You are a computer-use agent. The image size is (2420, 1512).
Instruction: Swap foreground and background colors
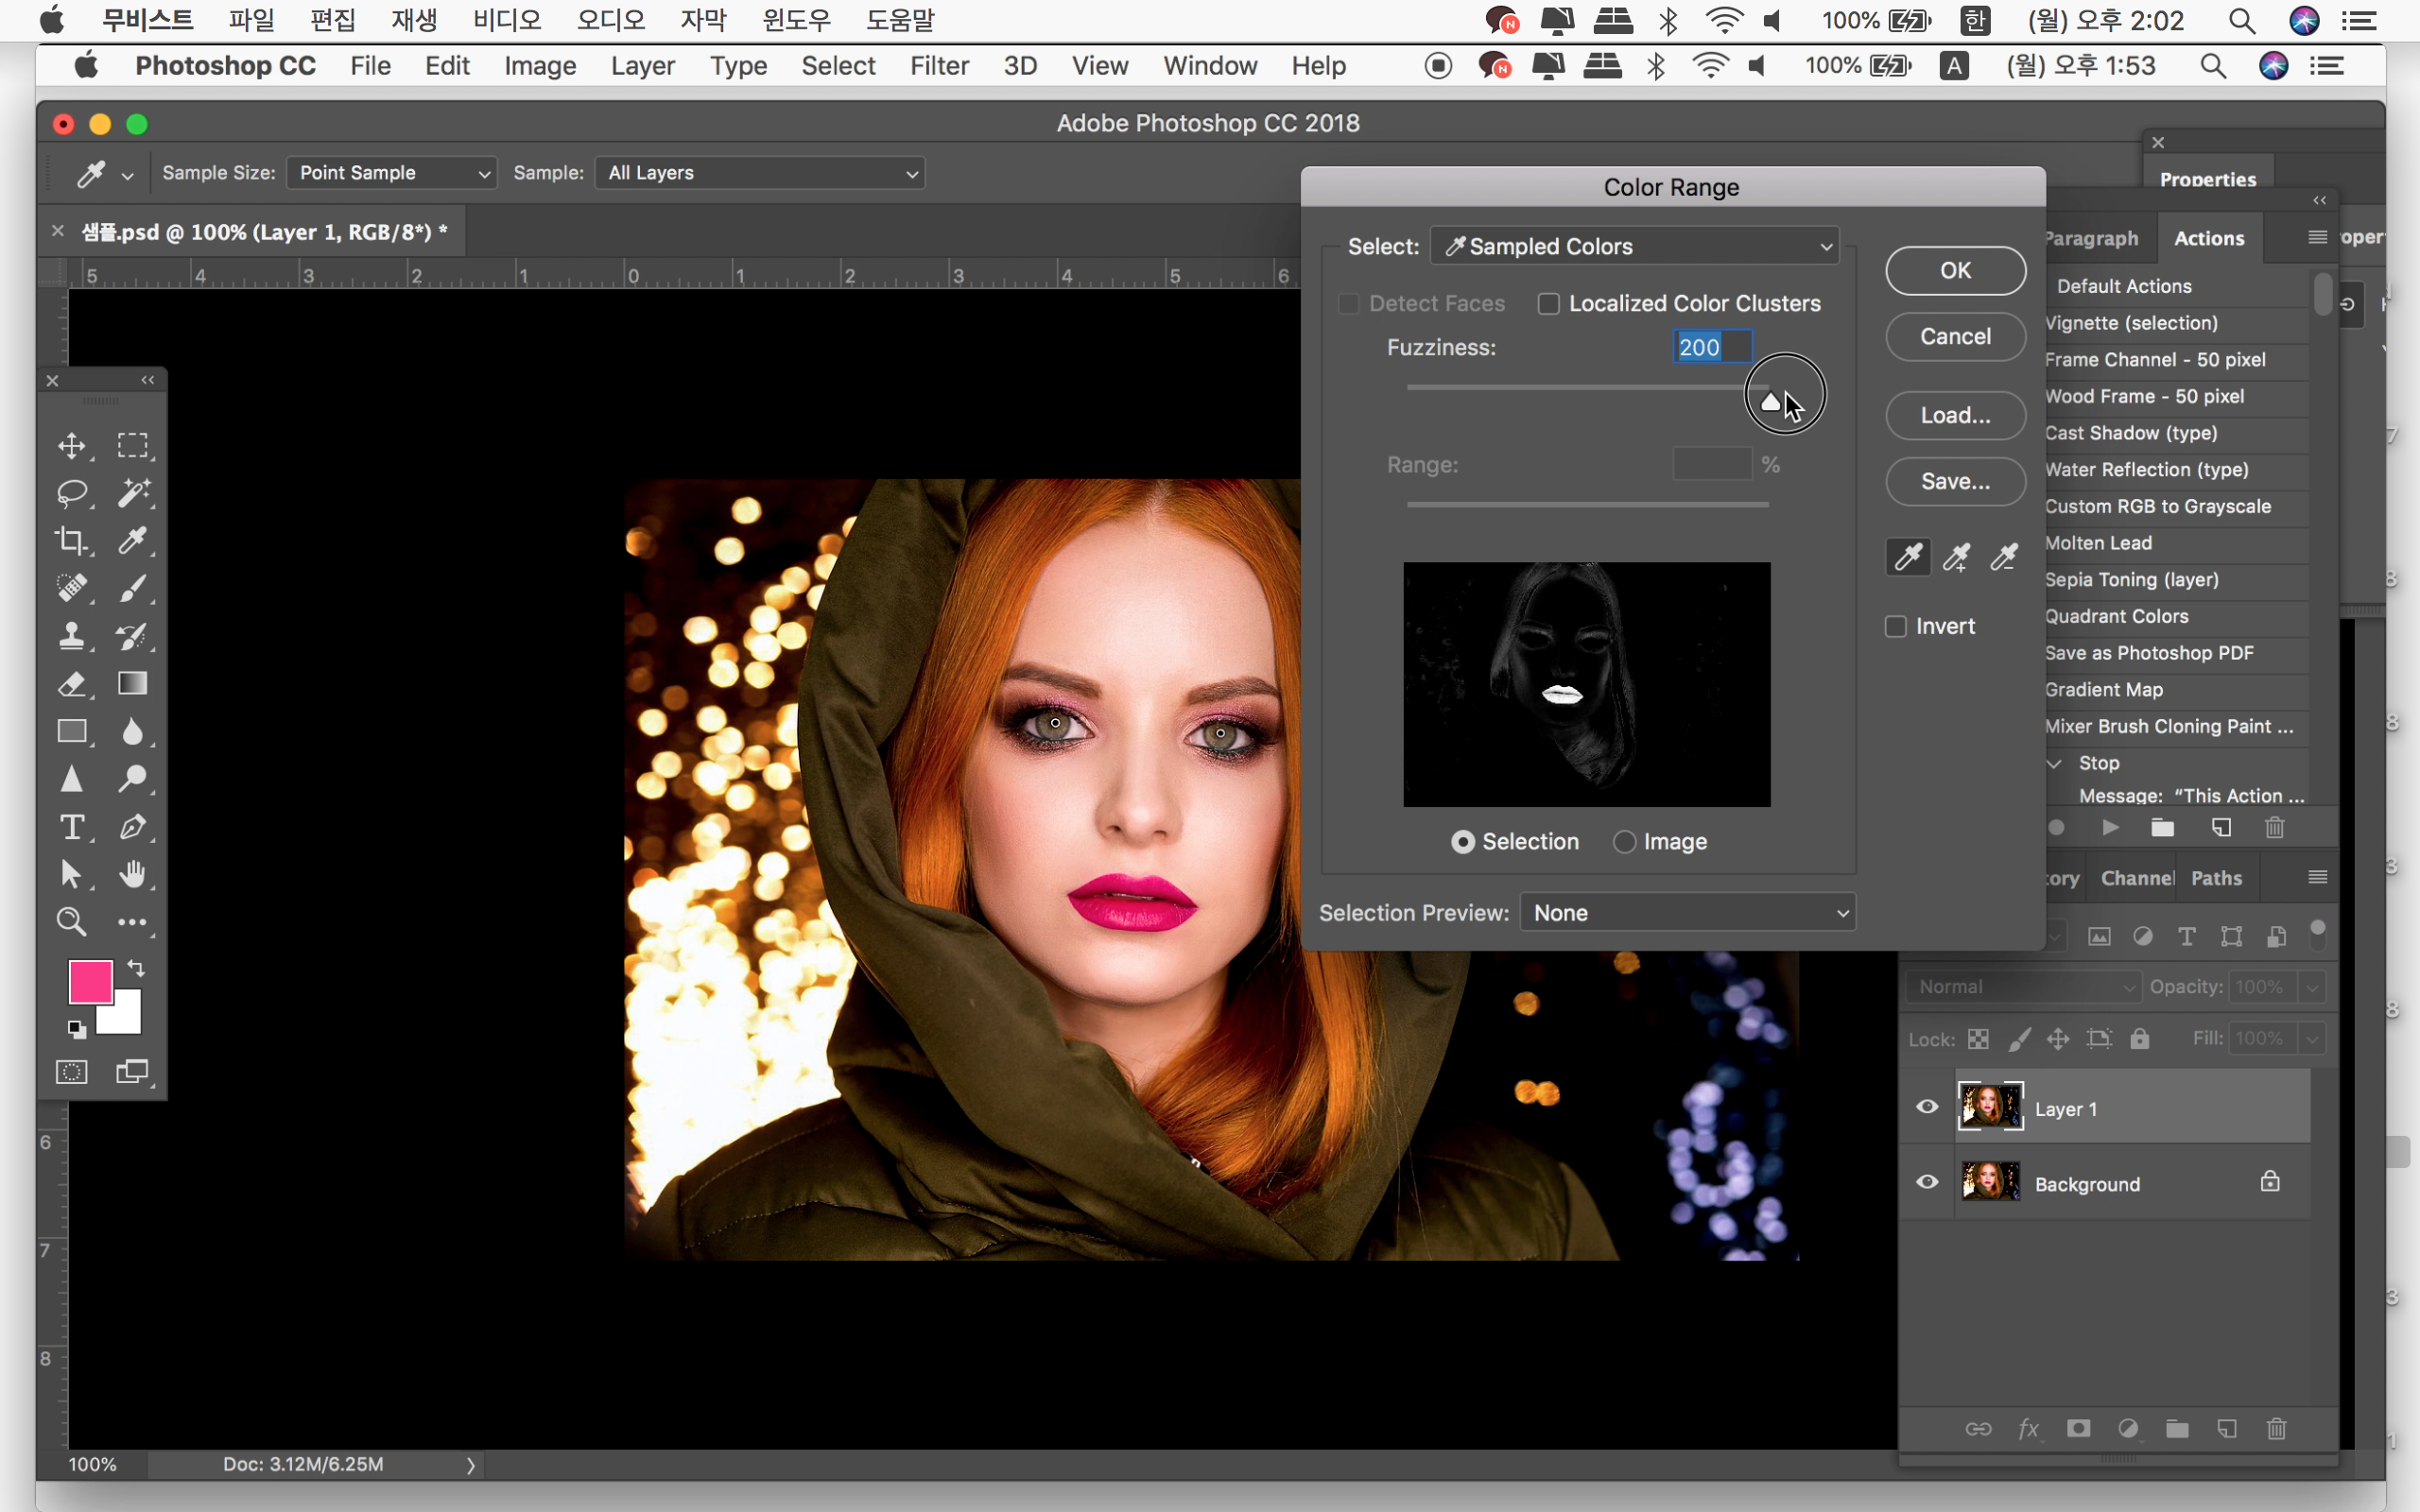pos(136,968)
